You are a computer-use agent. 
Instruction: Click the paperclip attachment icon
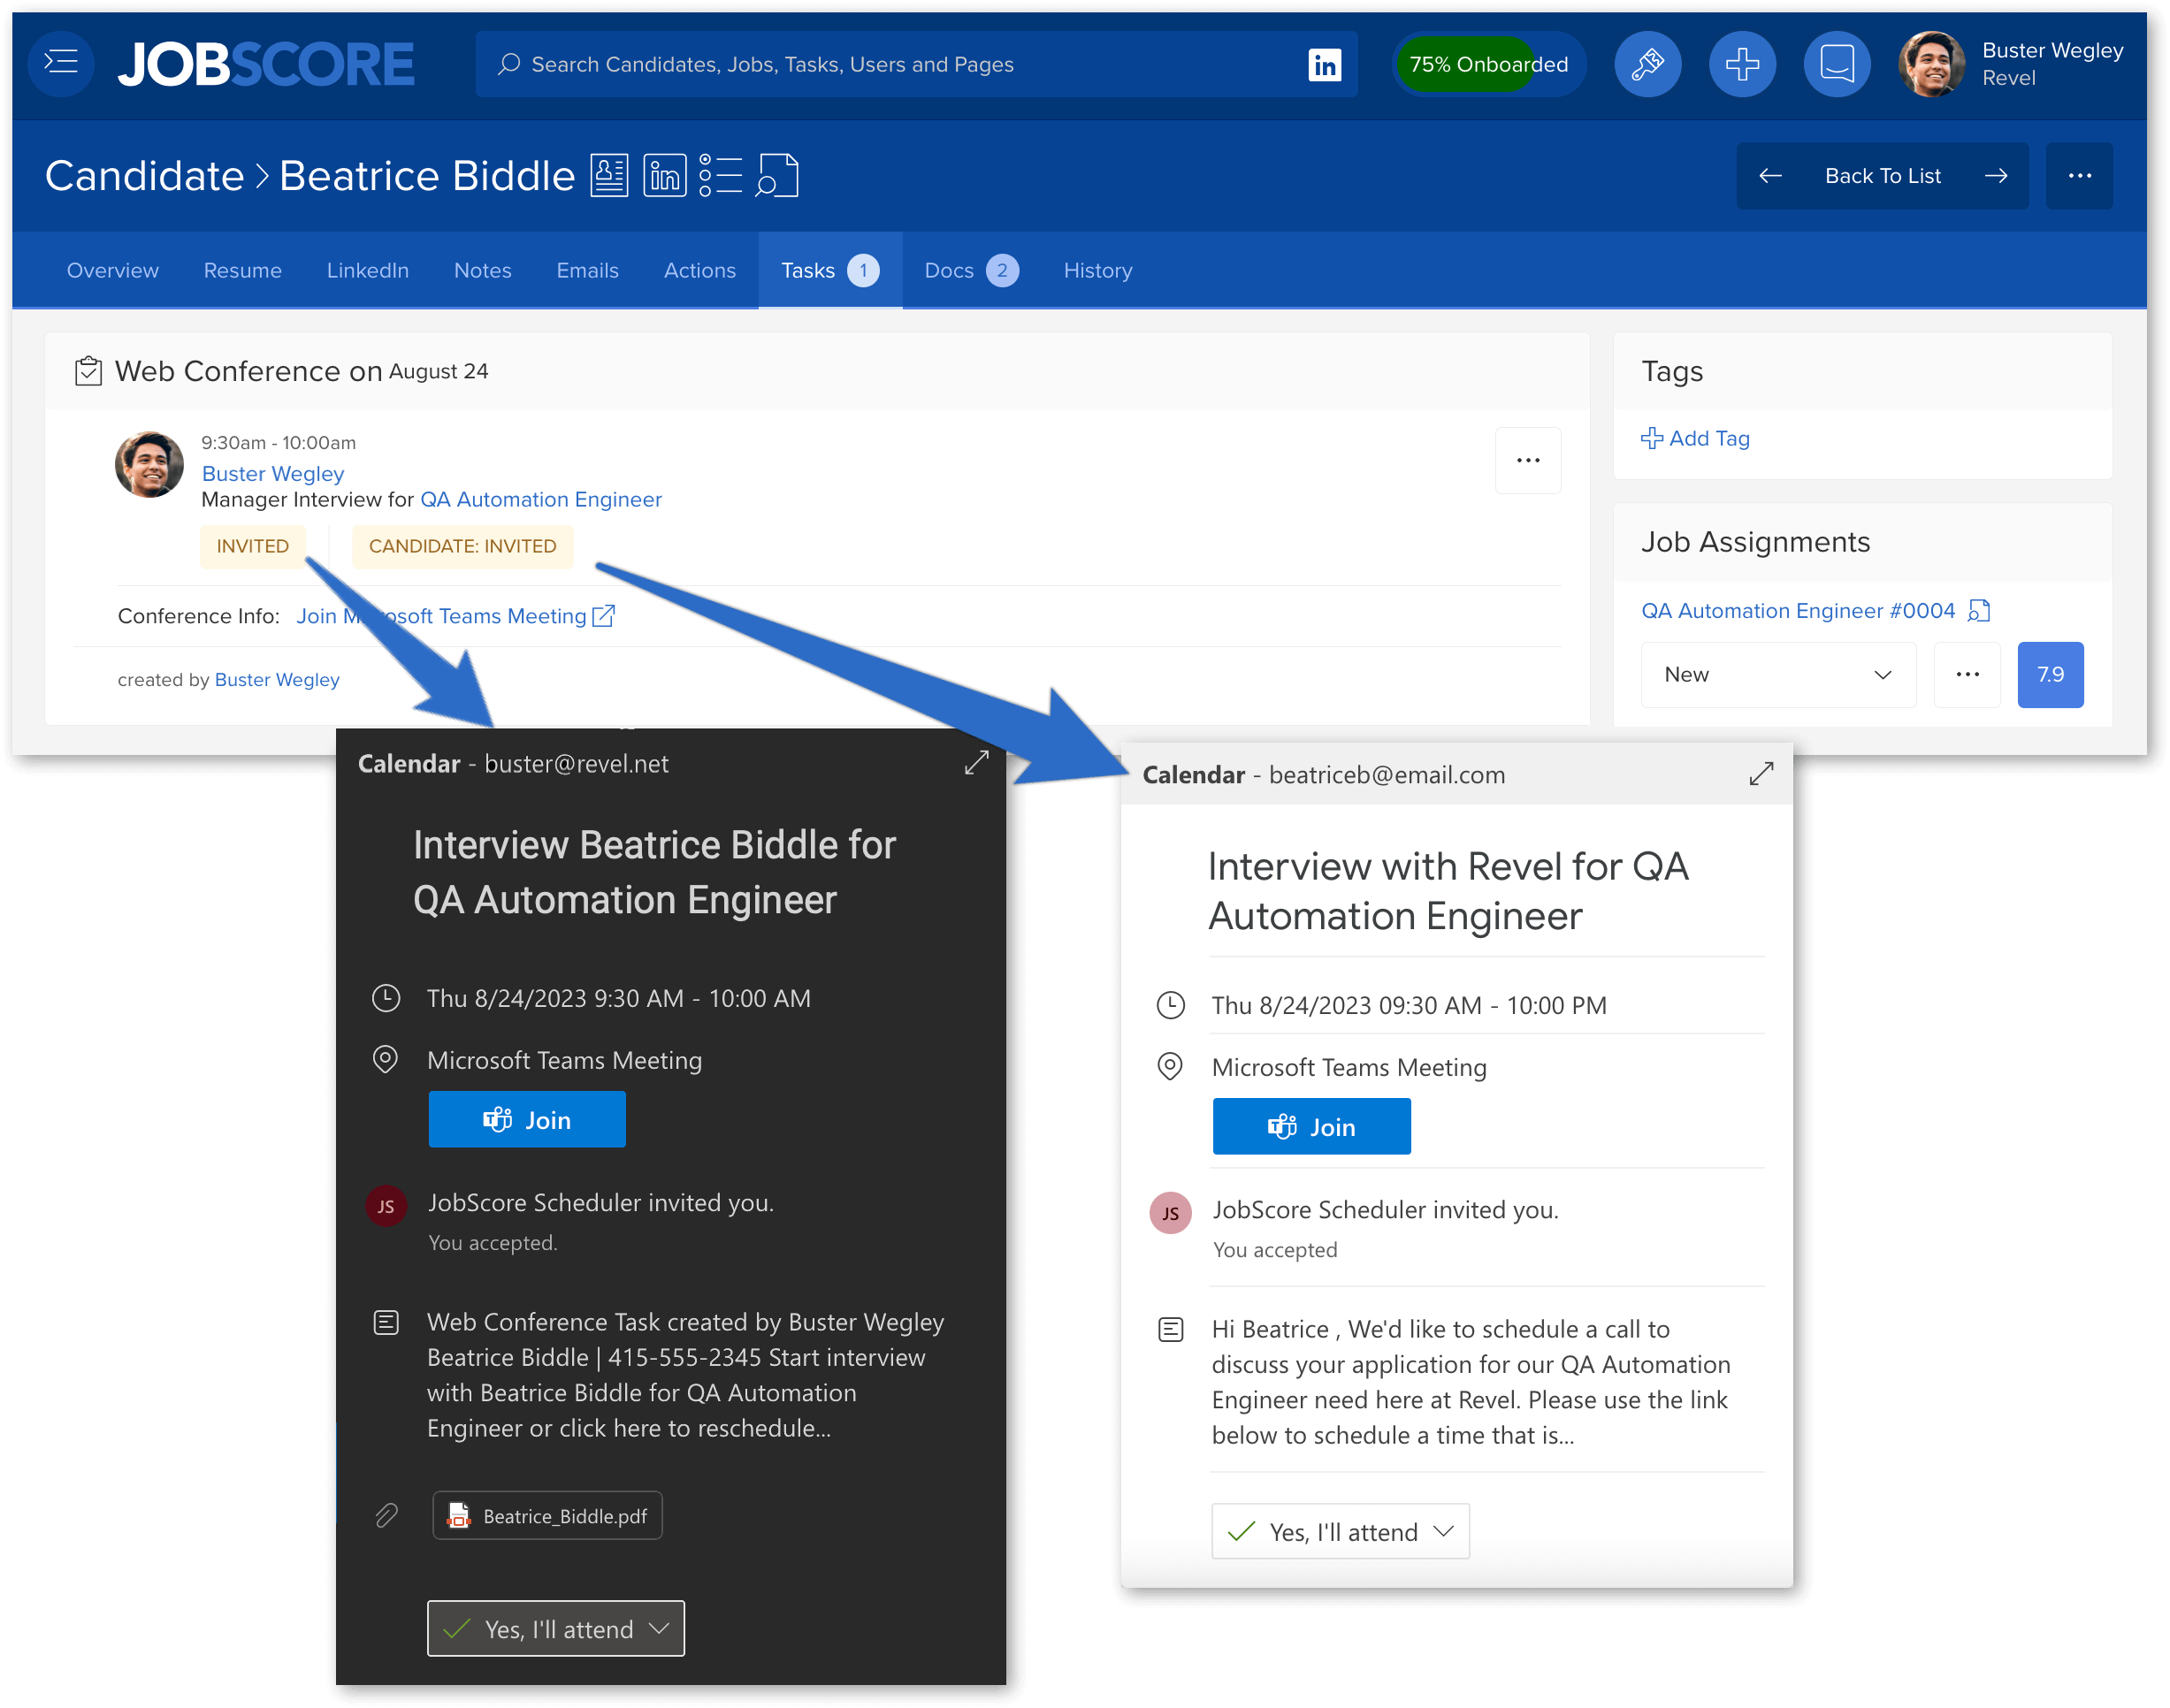pyautogui.click(x=386, y=1517)
